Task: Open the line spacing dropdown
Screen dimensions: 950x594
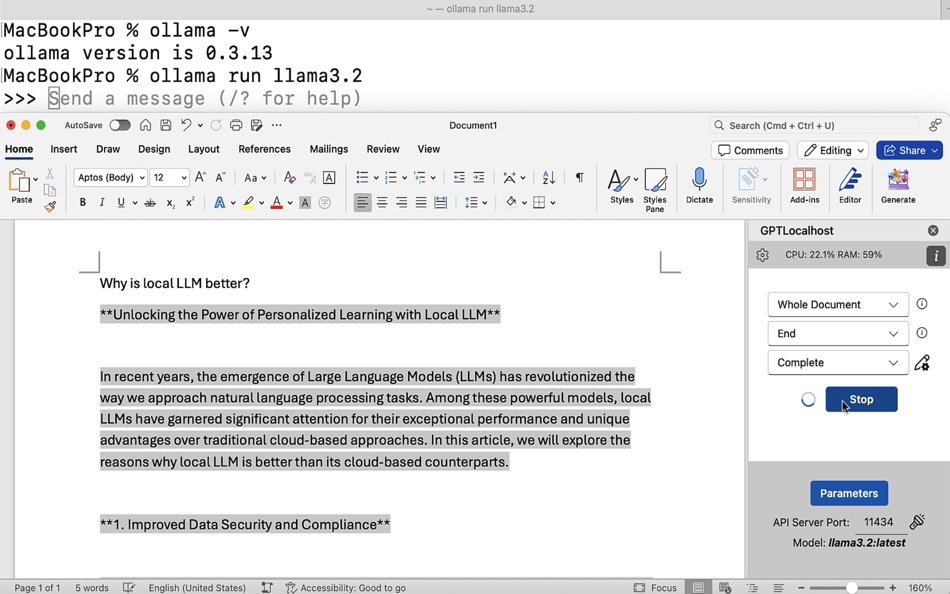Action: (x=476, y=202)
